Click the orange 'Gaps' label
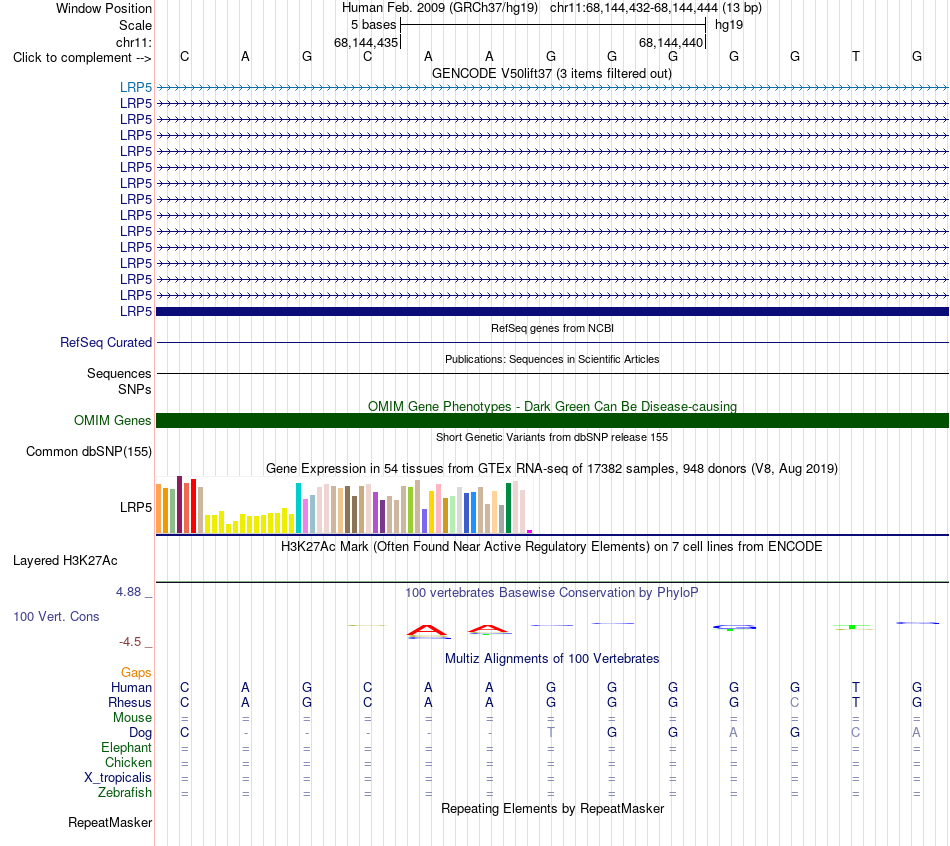Viewport: 950px width, 846px height. [x=136, y=673]
